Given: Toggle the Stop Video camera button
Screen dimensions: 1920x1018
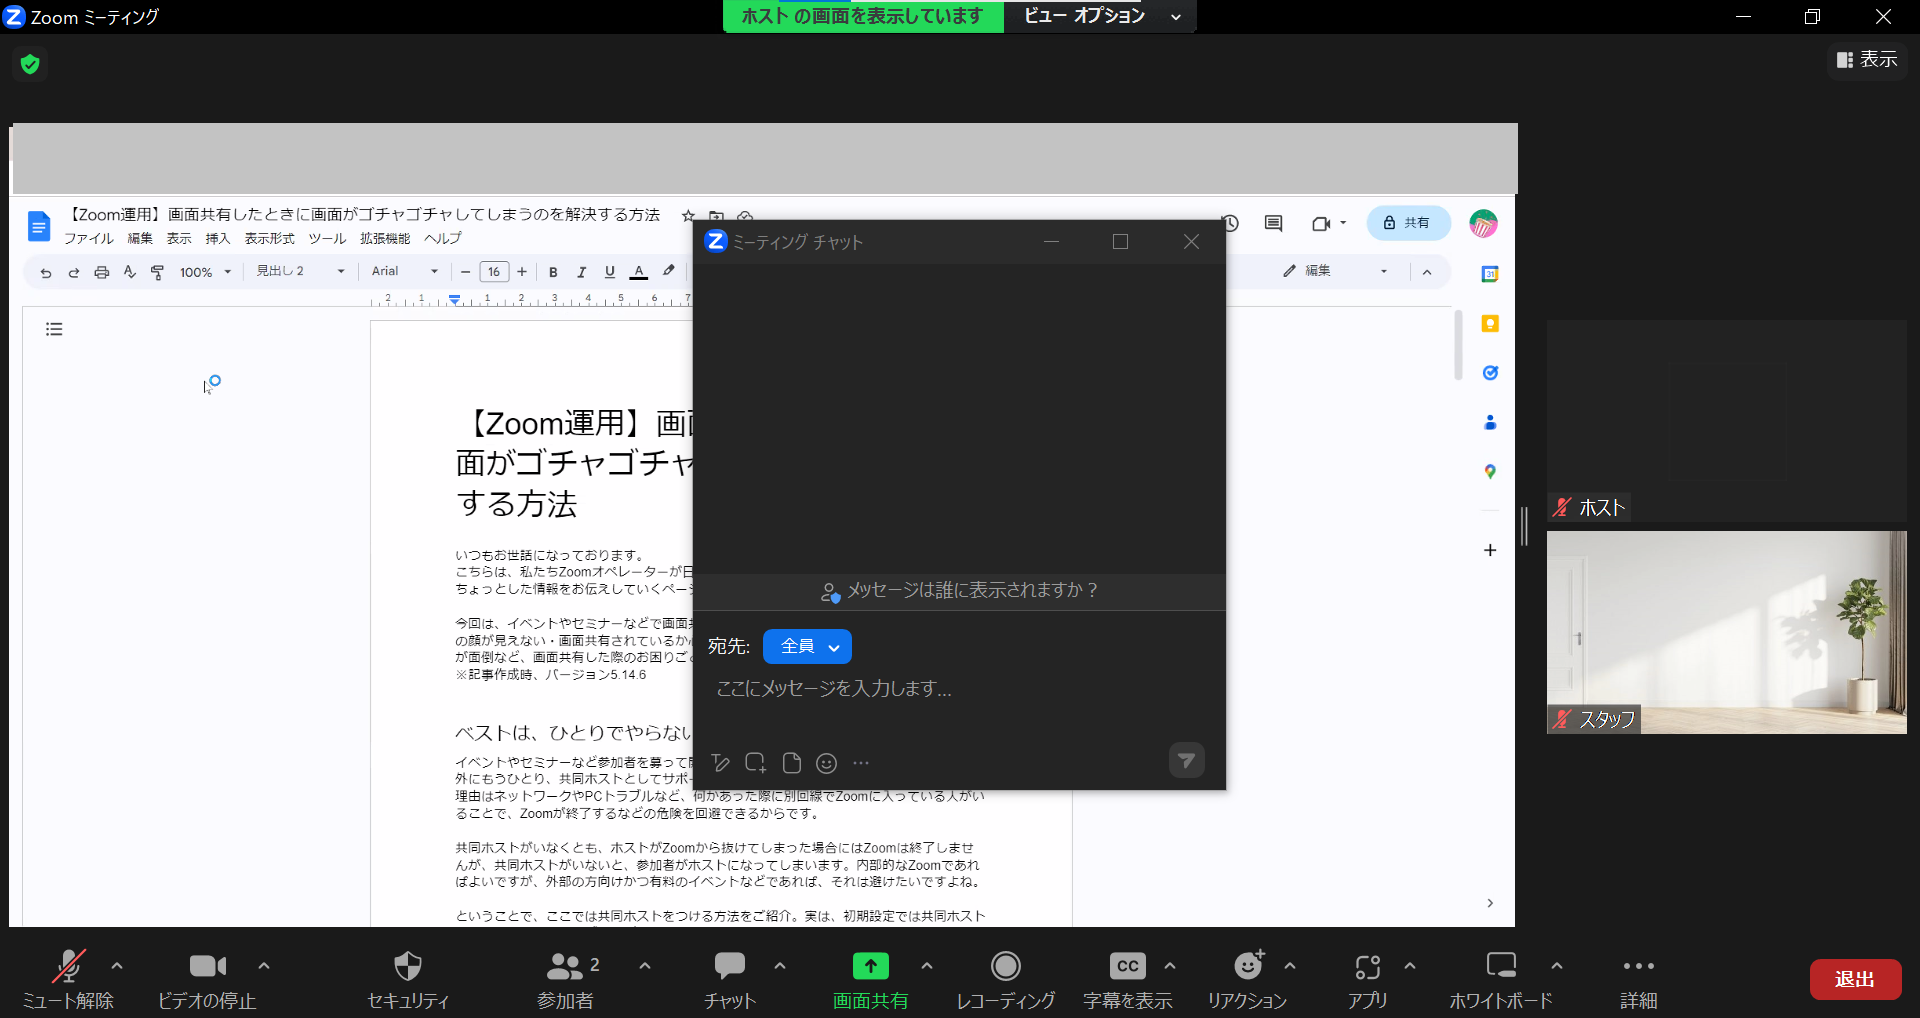Looking at the screenshot, I should point(207,967).
